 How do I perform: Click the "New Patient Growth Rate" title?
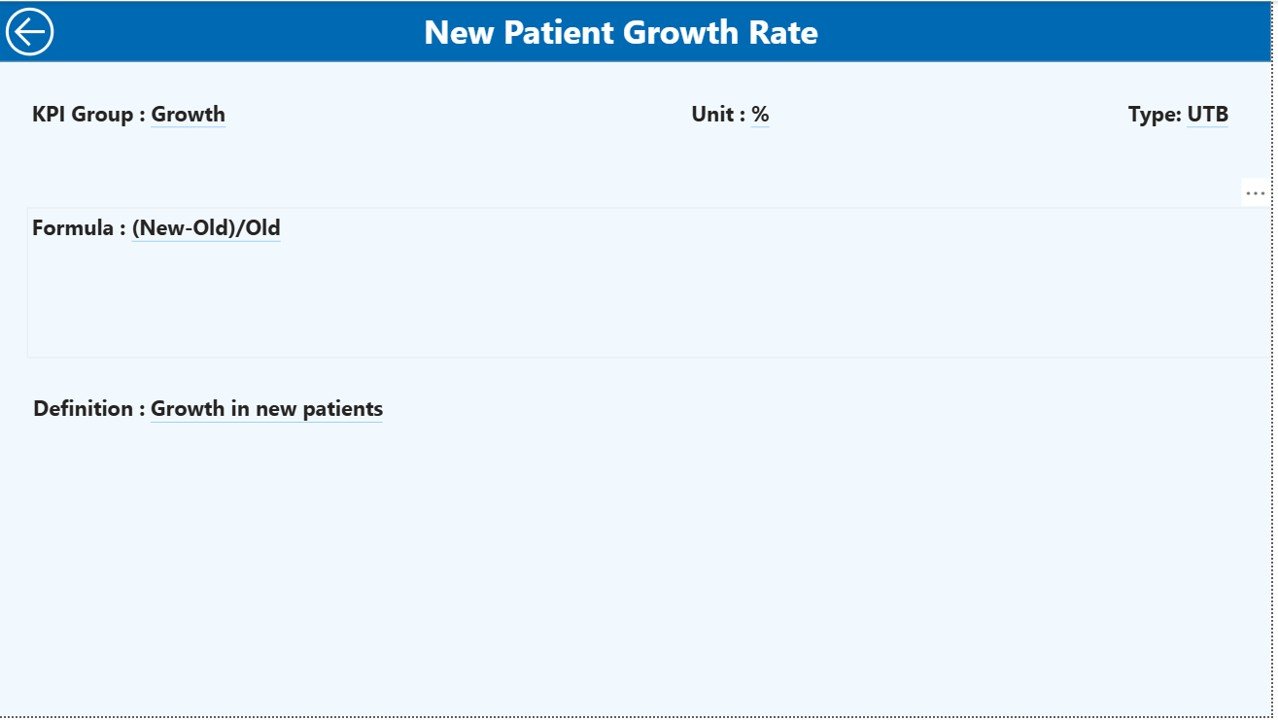point(620,32)
